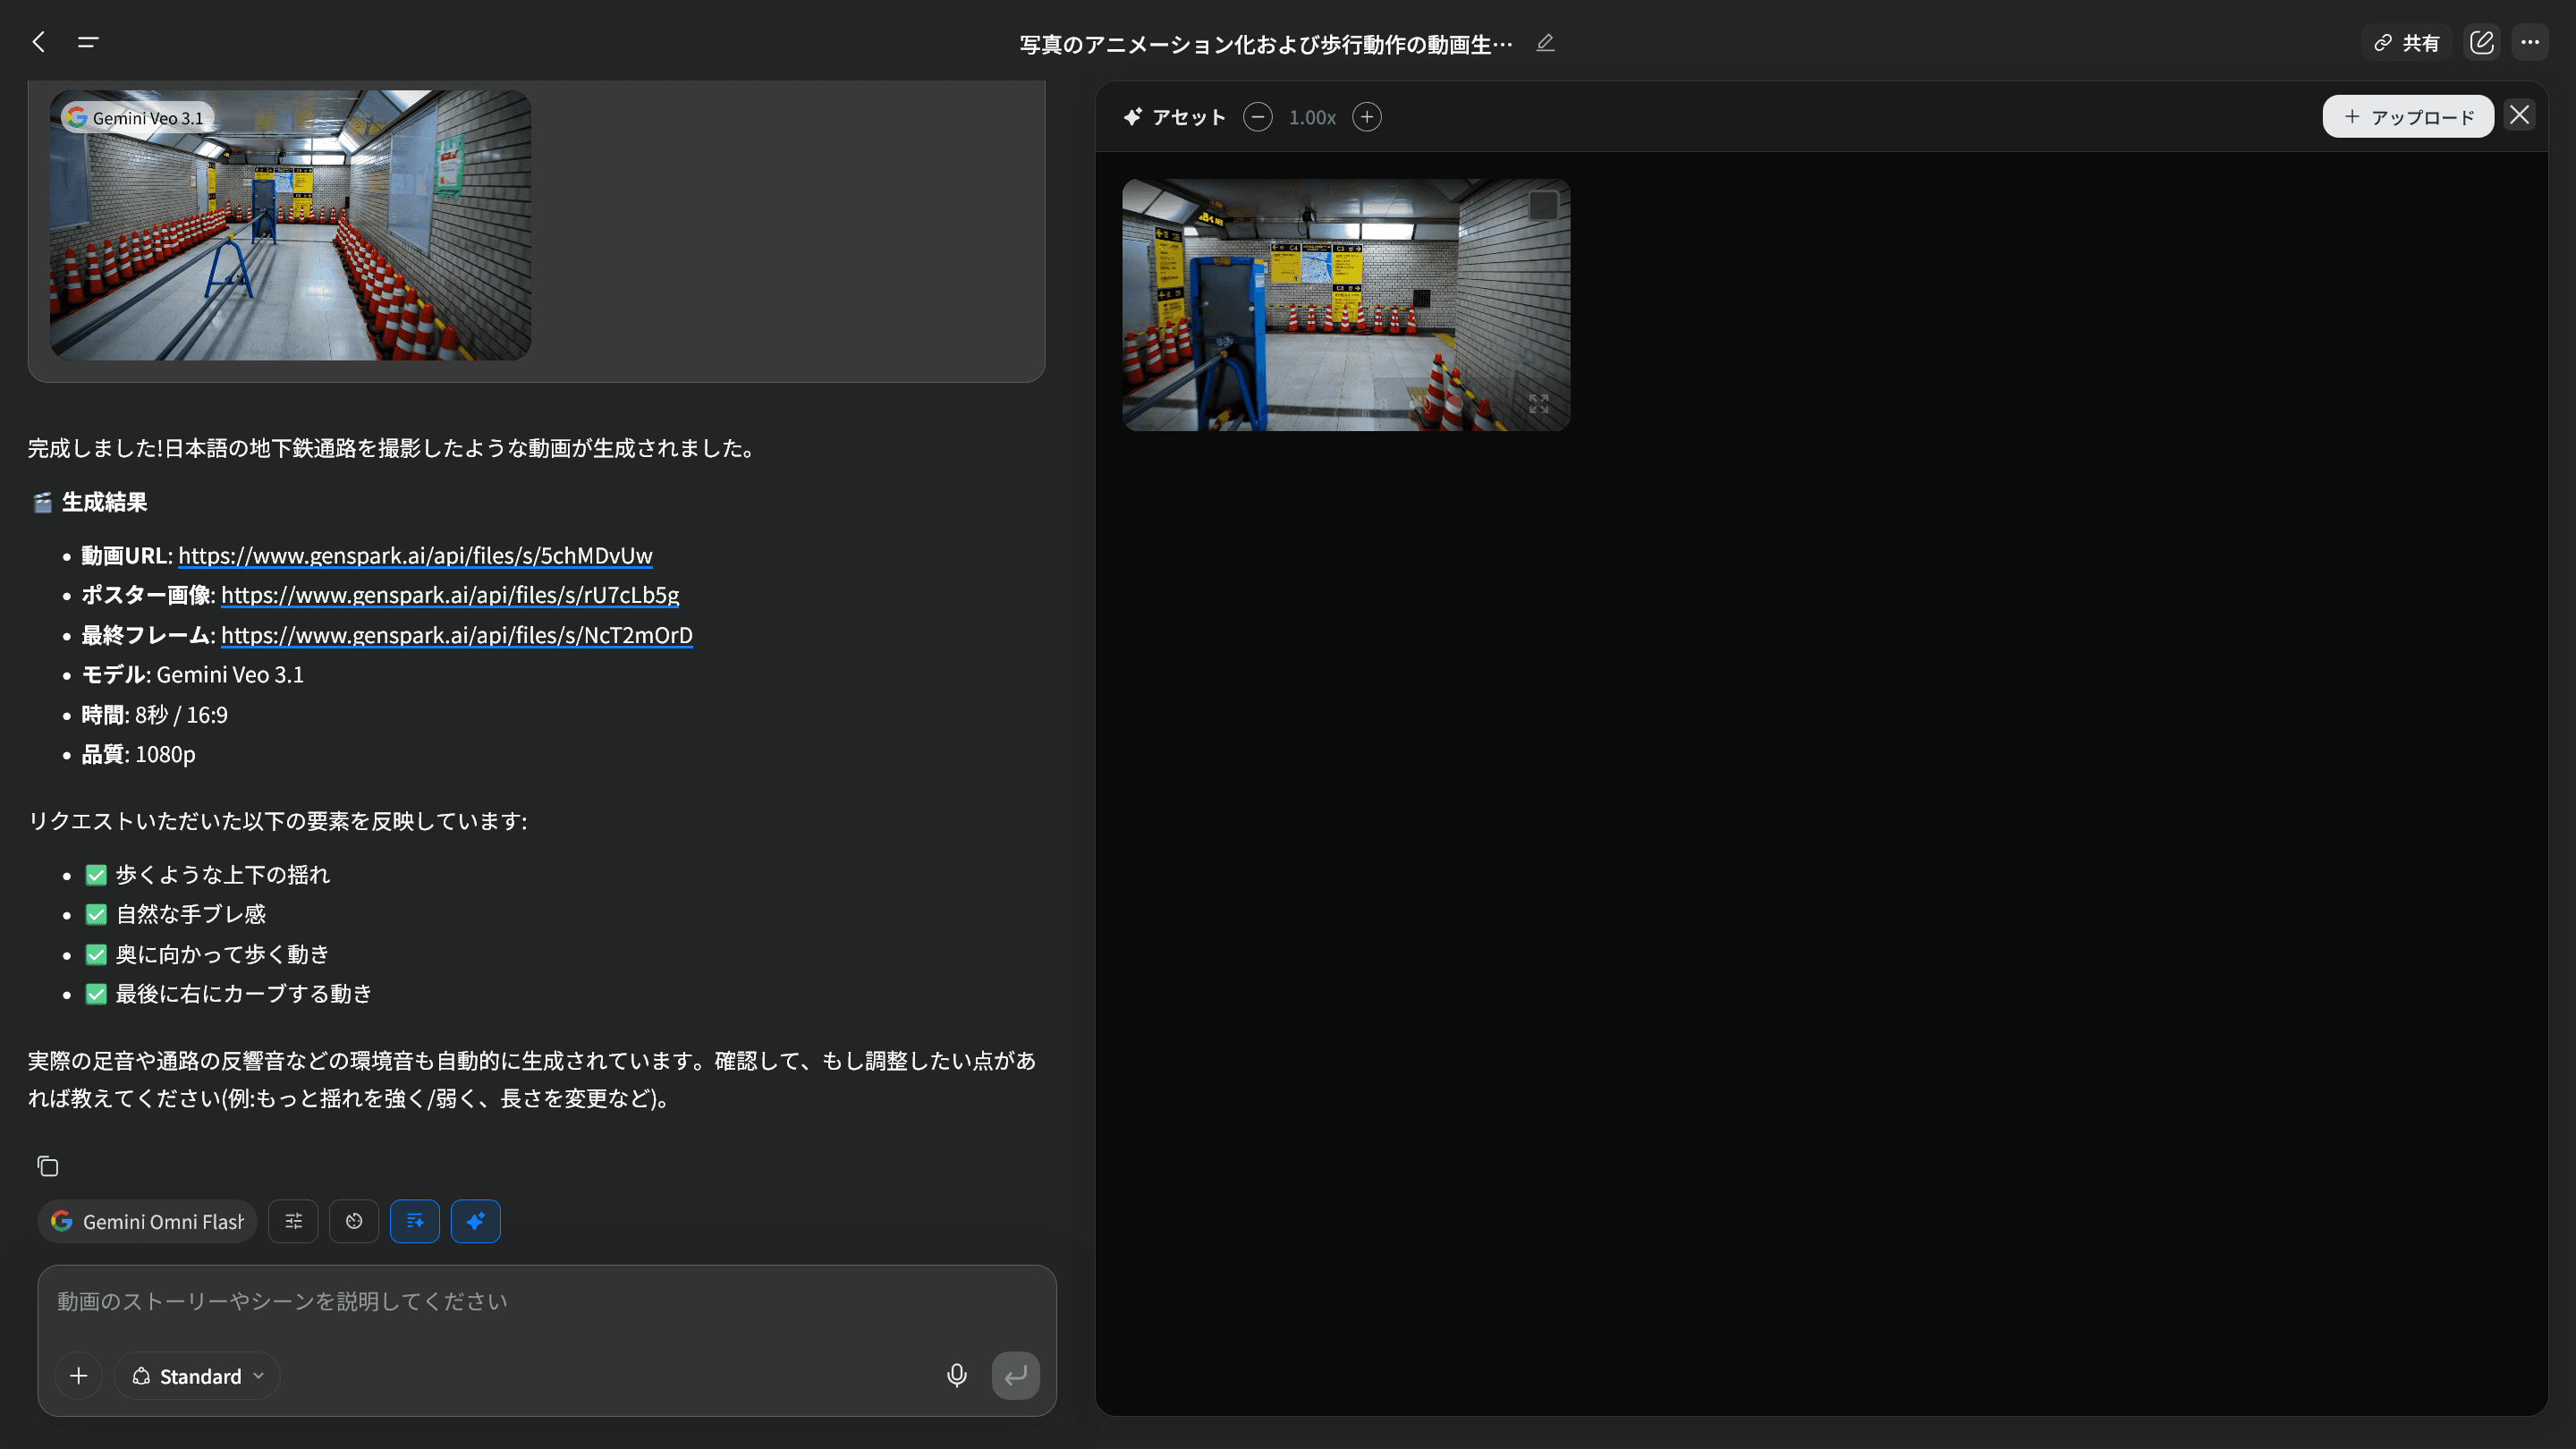Click the モデル: Gemini Veo 3.1 line
Image resolution: width=2576 pixels, height=1449 pixels.
pos(192,675)
